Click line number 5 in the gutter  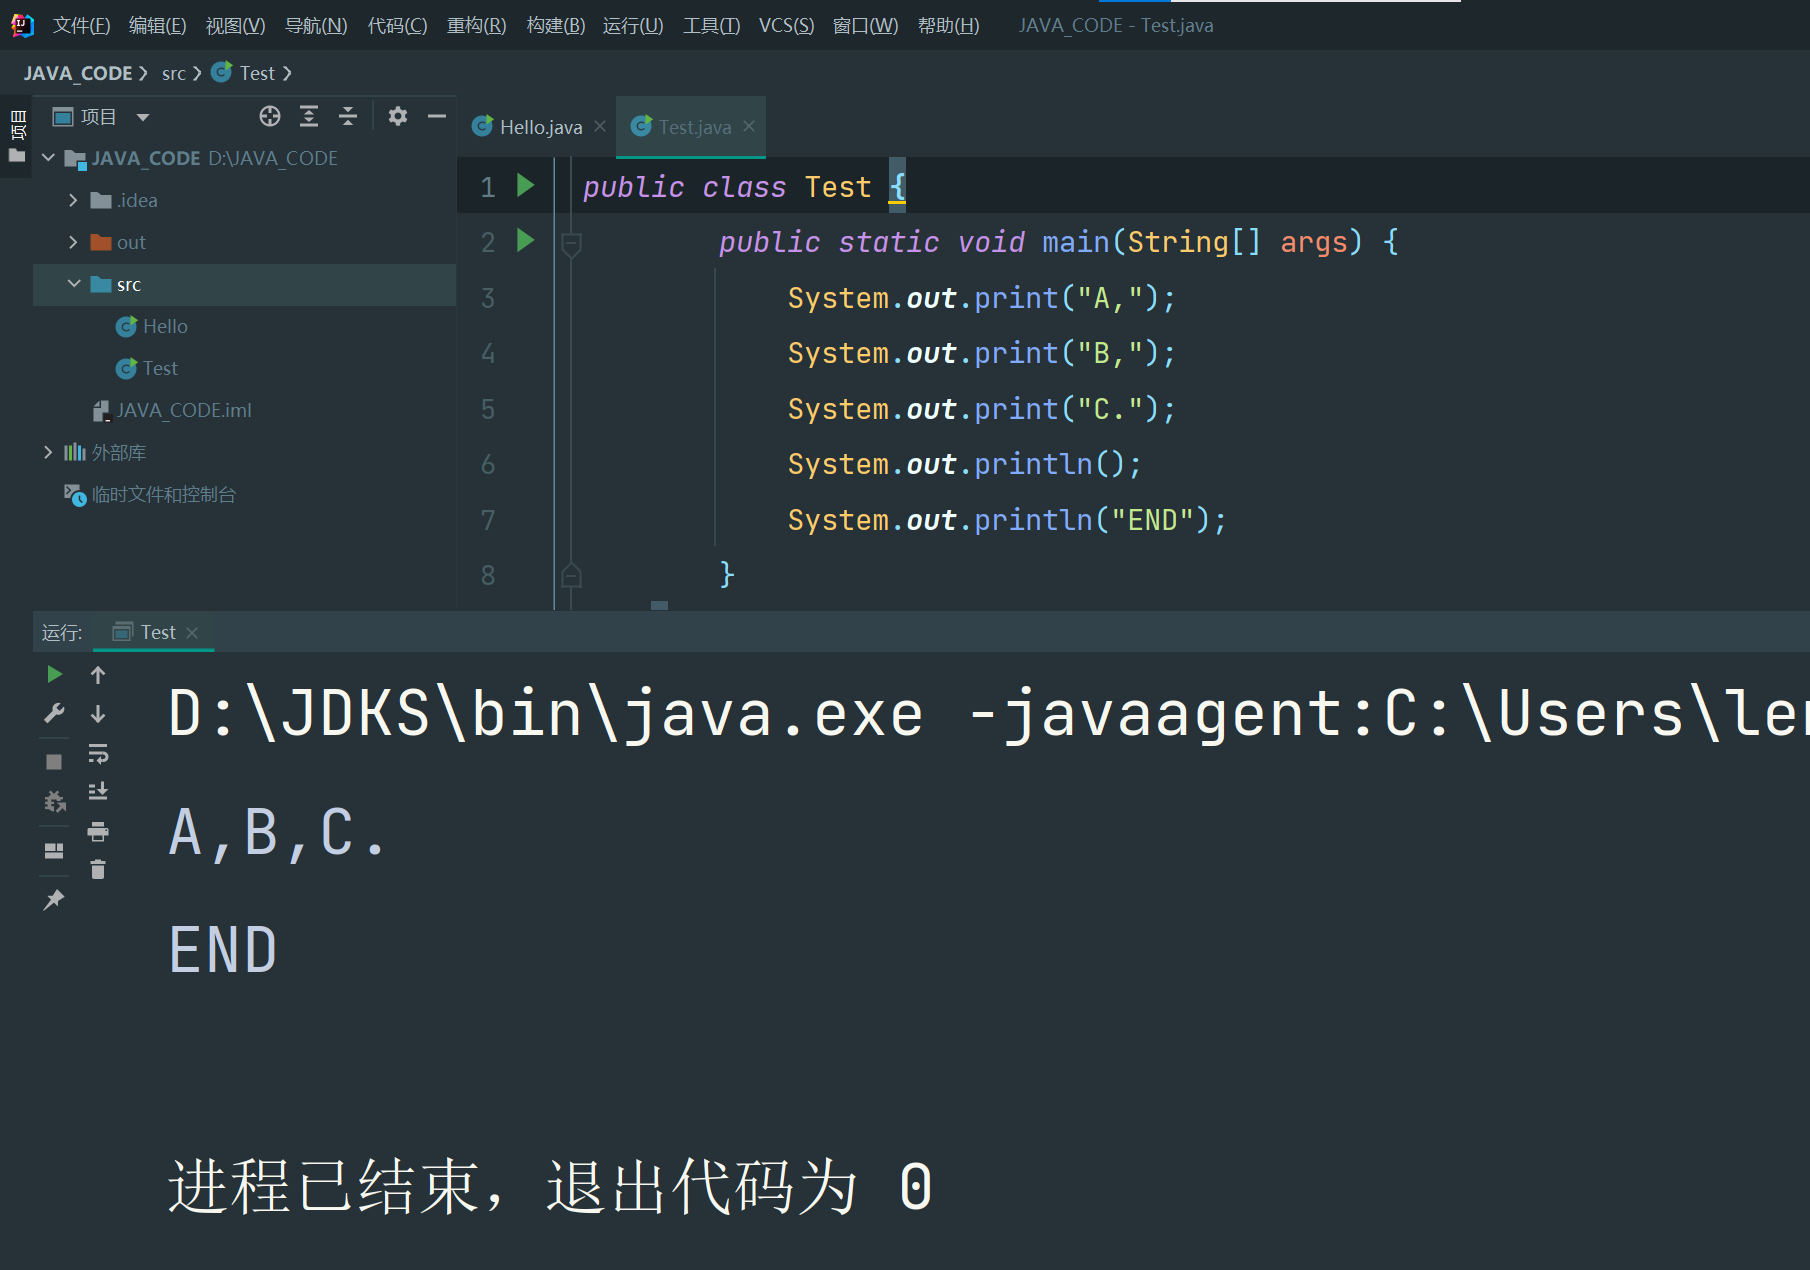(x=488, y=409)
